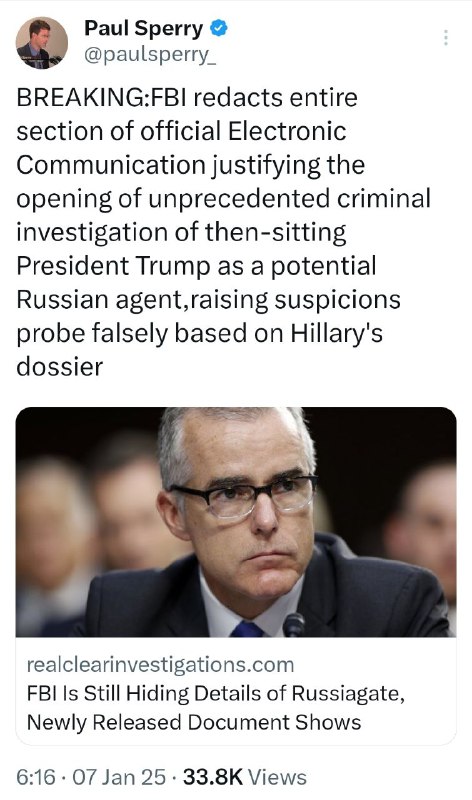Click the 6:16 timestamp
Screen dimensions: 472x800
[x=36, y=777]
